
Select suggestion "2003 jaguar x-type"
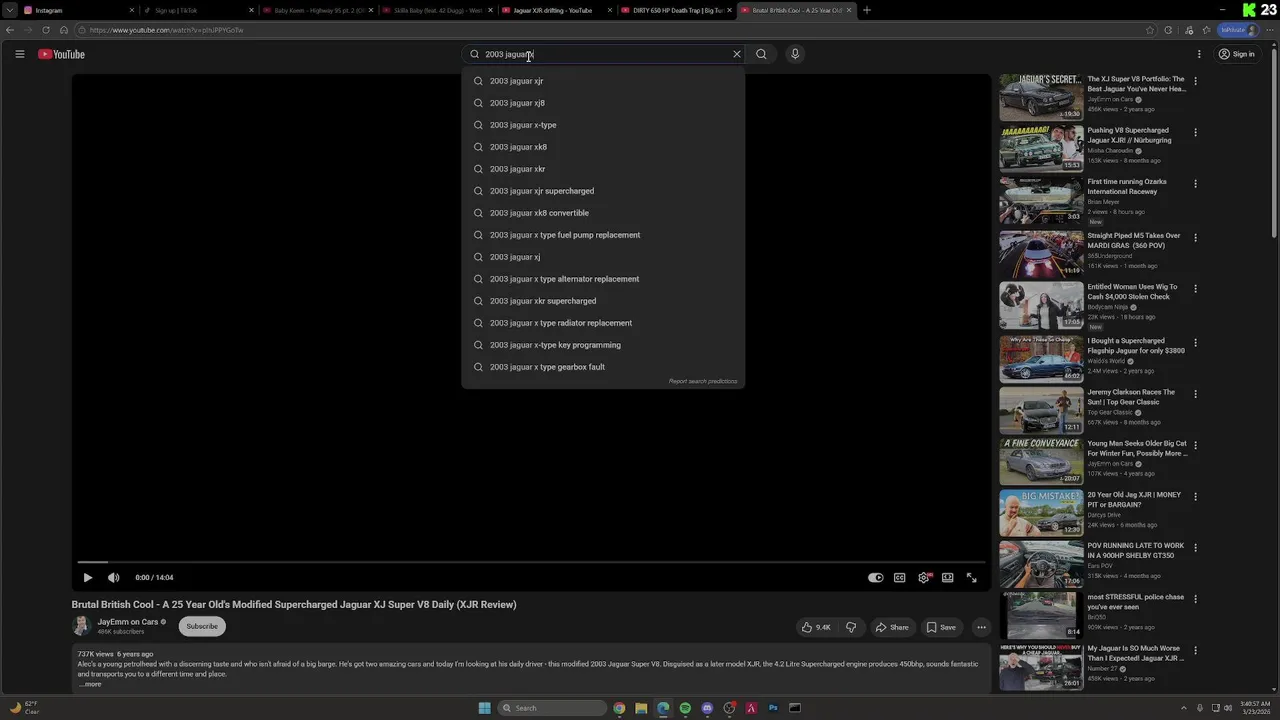pos(603,125)
